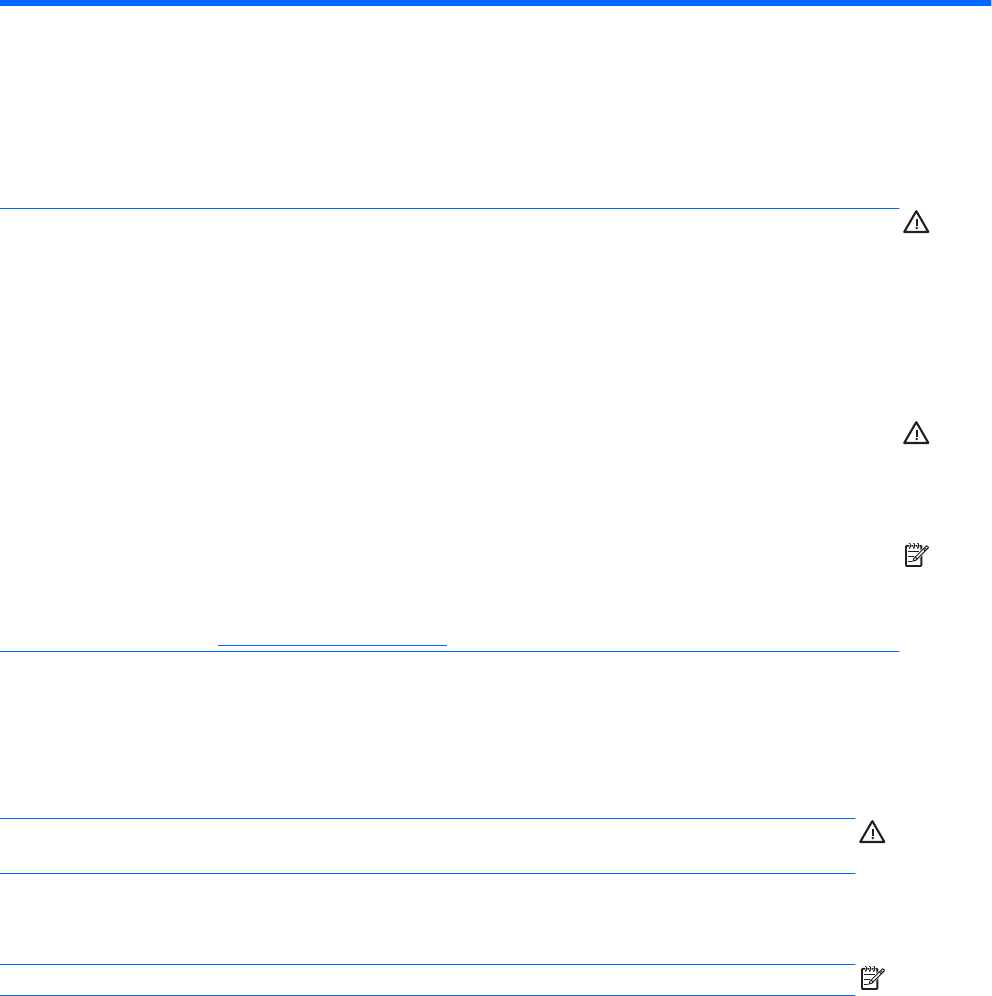Click blank gap between first and third warning boxes
This screenshot has width=992, height=996.
pos(450,735)
